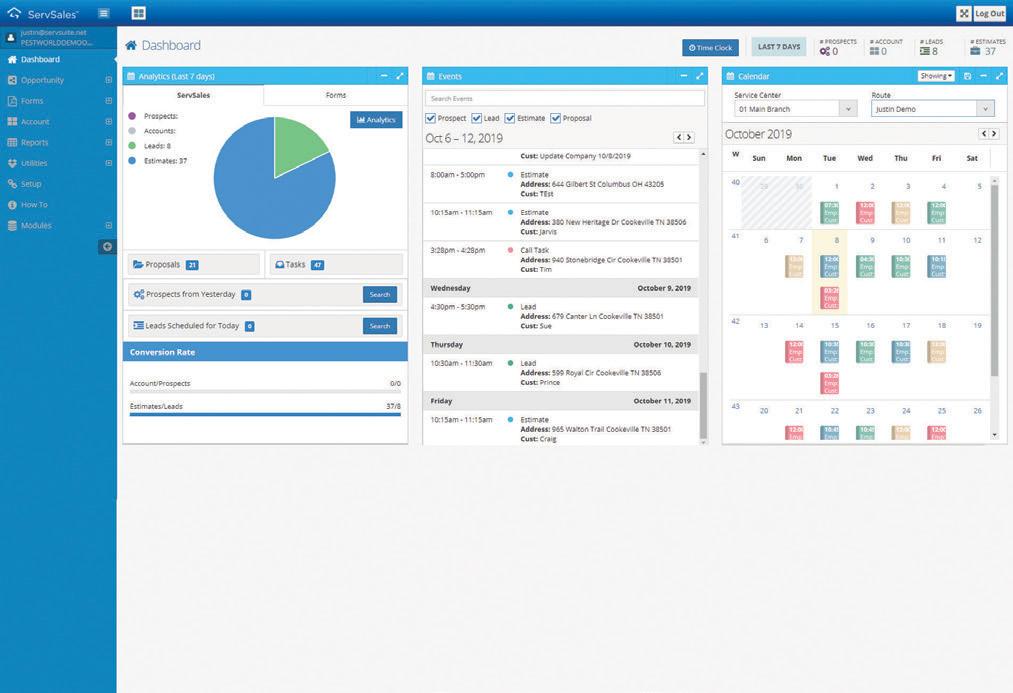
Task: Collapse sidebar with the round arrow icon
Action: coord(107,247)
